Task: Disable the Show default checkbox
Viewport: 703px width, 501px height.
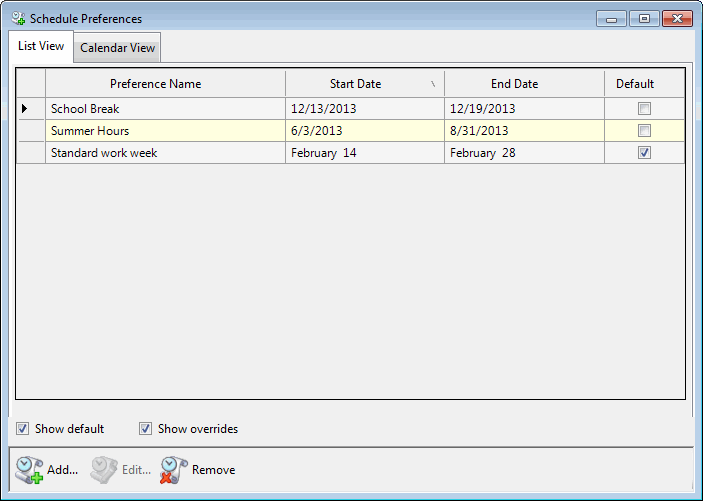Action: click(23, 429)
